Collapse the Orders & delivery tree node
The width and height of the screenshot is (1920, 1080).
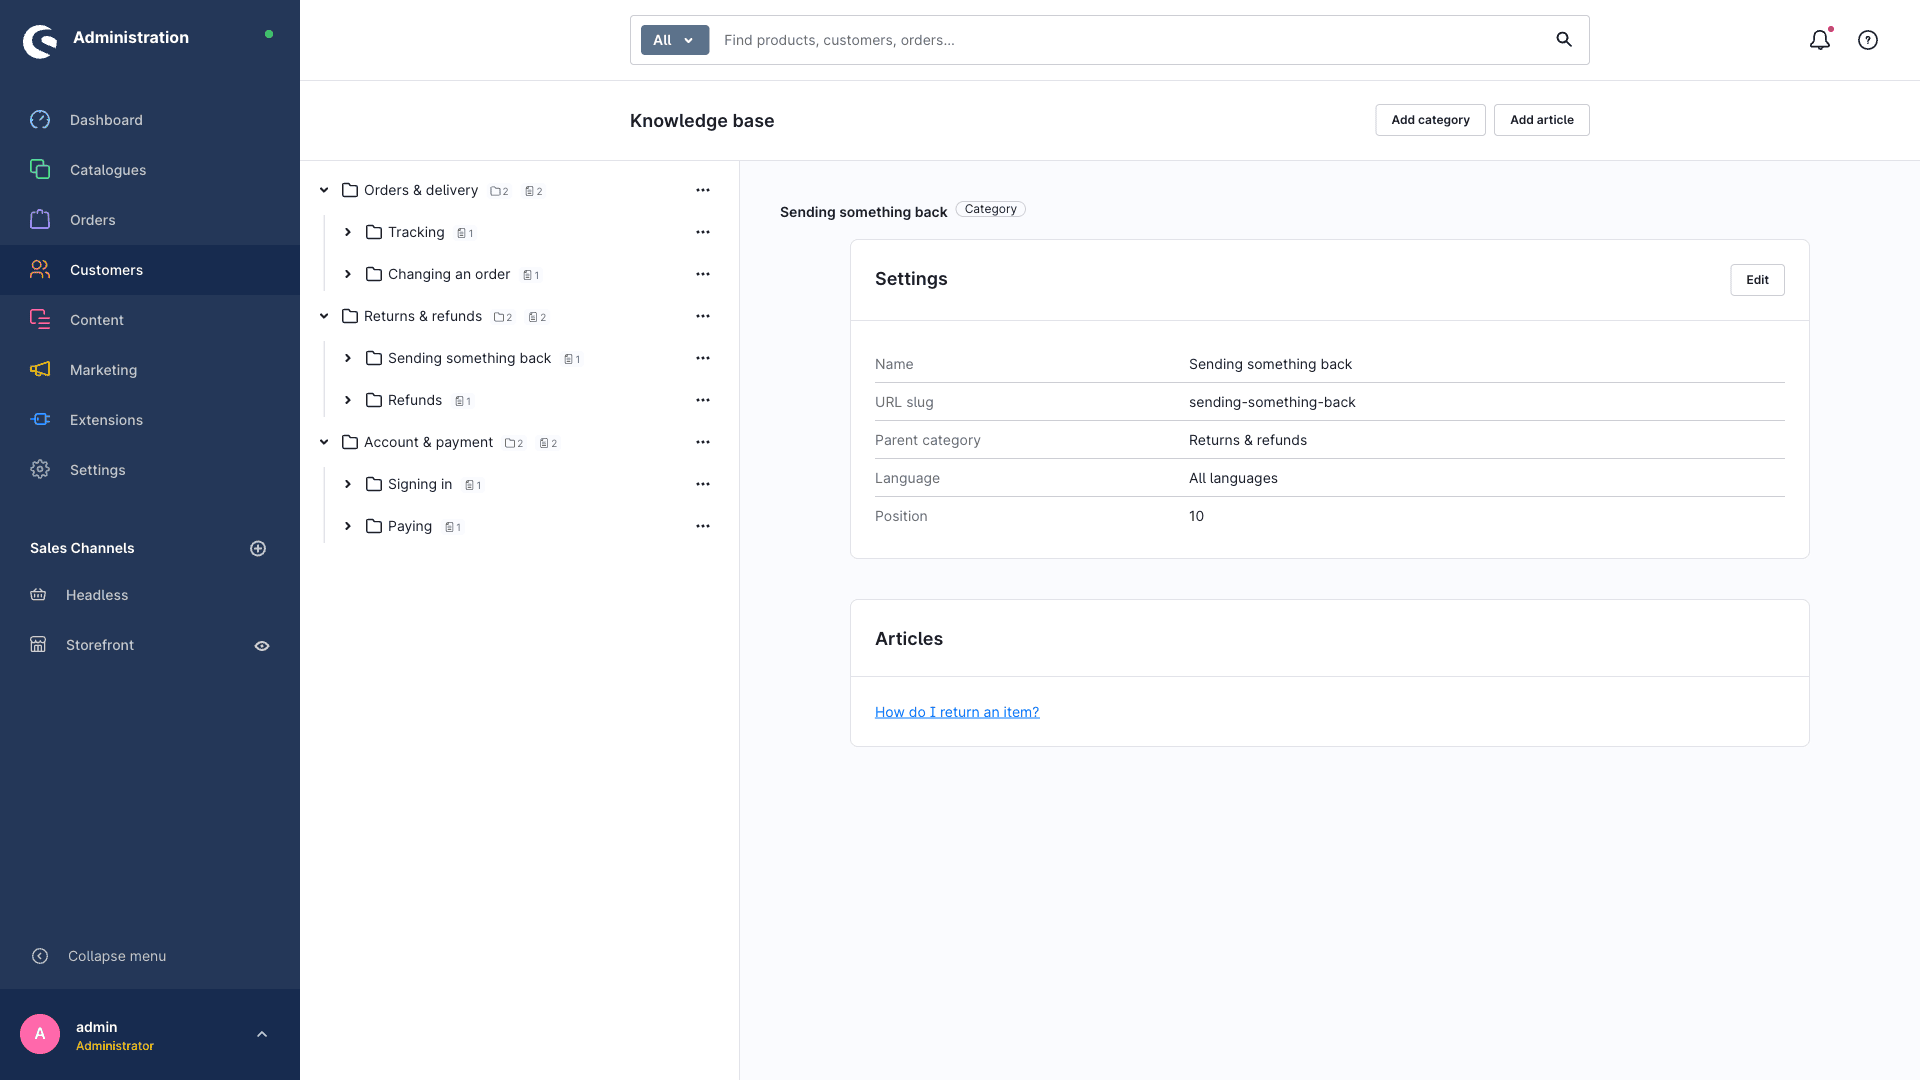324,190
